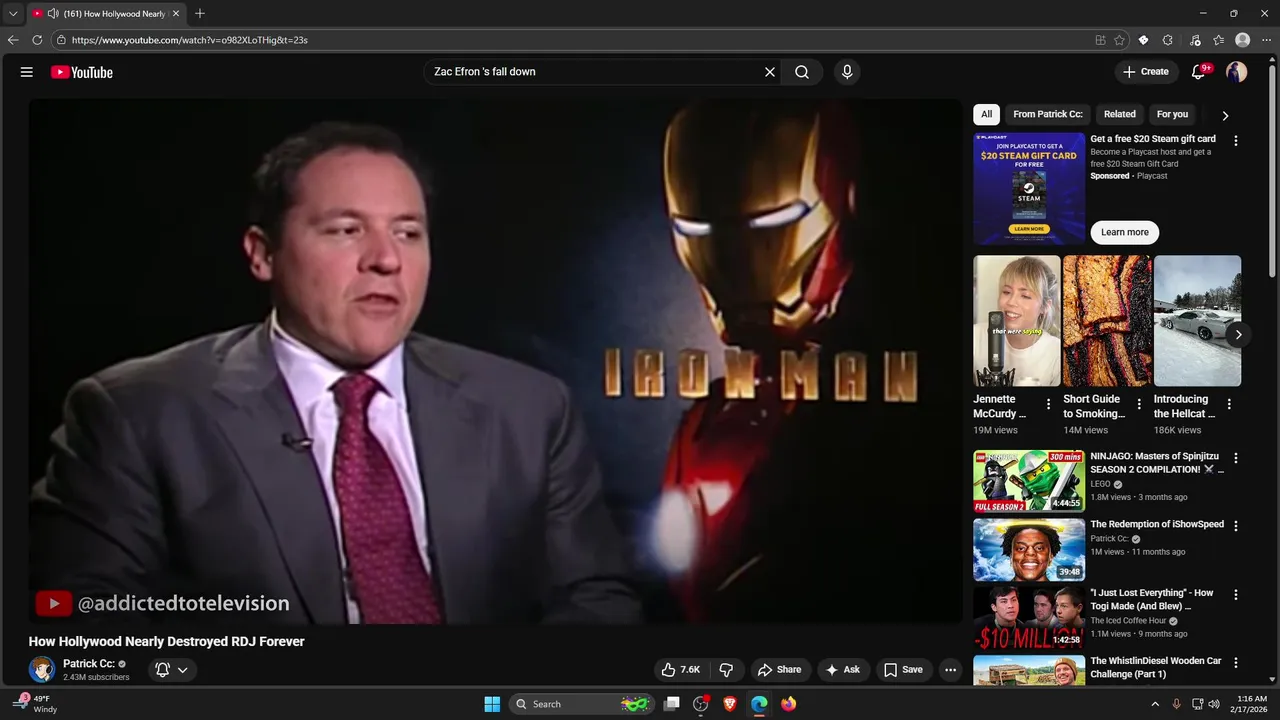1280x720 pixels.
Task: Open more actions under the video
Action: 951,670
